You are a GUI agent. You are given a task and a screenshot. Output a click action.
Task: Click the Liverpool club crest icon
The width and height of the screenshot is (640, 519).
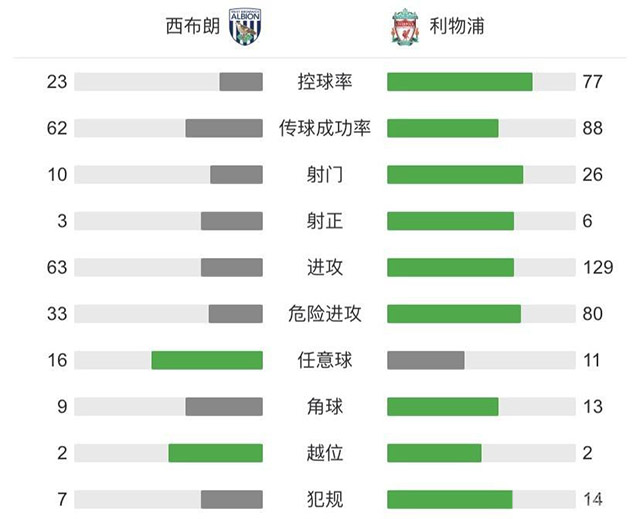[400, 26]
